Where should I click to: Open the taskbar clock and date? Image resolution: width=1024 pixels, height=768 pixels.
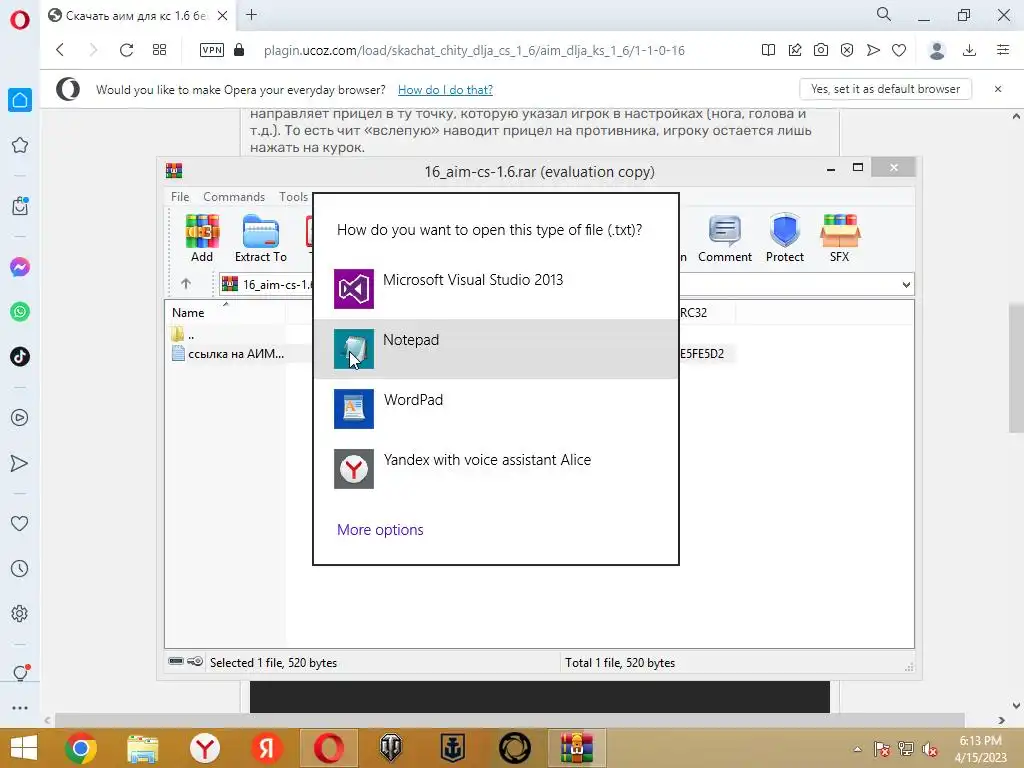981,748
